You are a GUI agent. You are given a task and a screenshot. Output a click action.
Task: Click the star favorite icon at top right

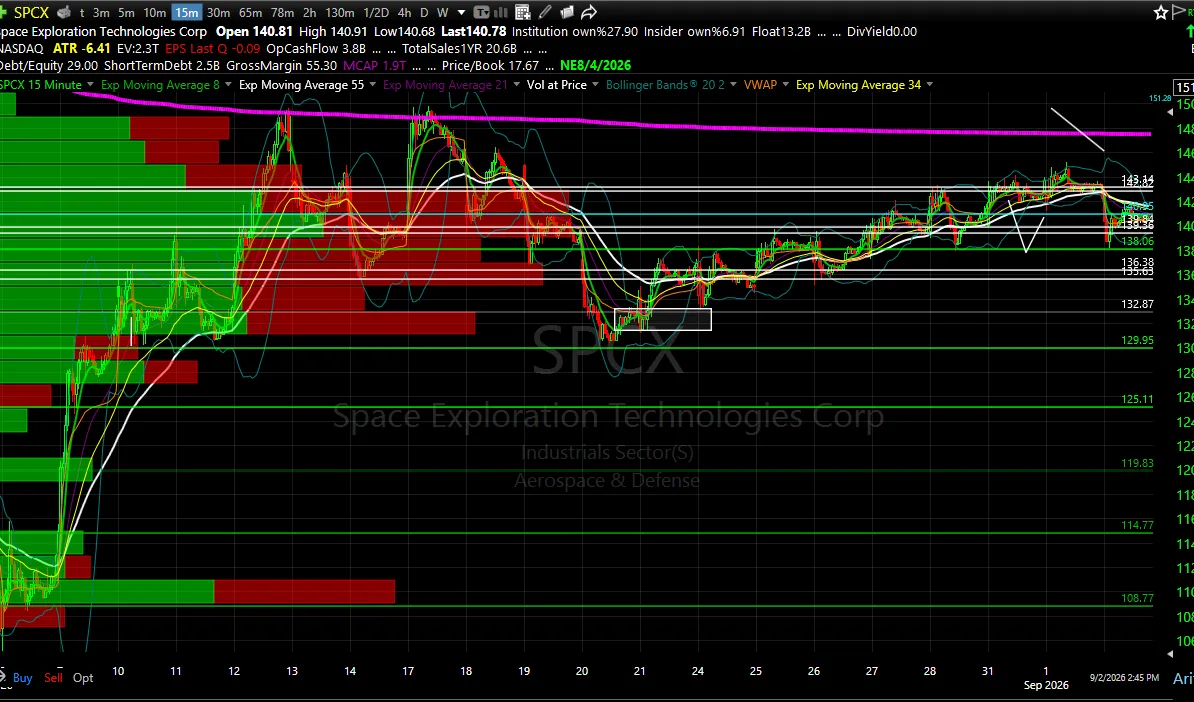1160,12
